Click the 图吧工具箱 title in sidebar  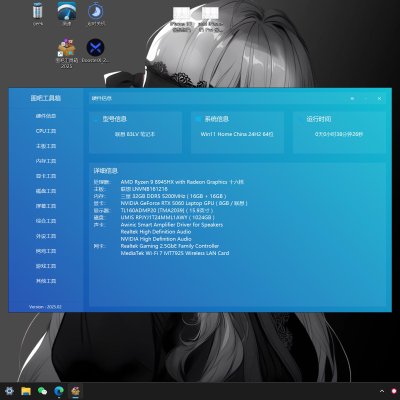point(46,98)
